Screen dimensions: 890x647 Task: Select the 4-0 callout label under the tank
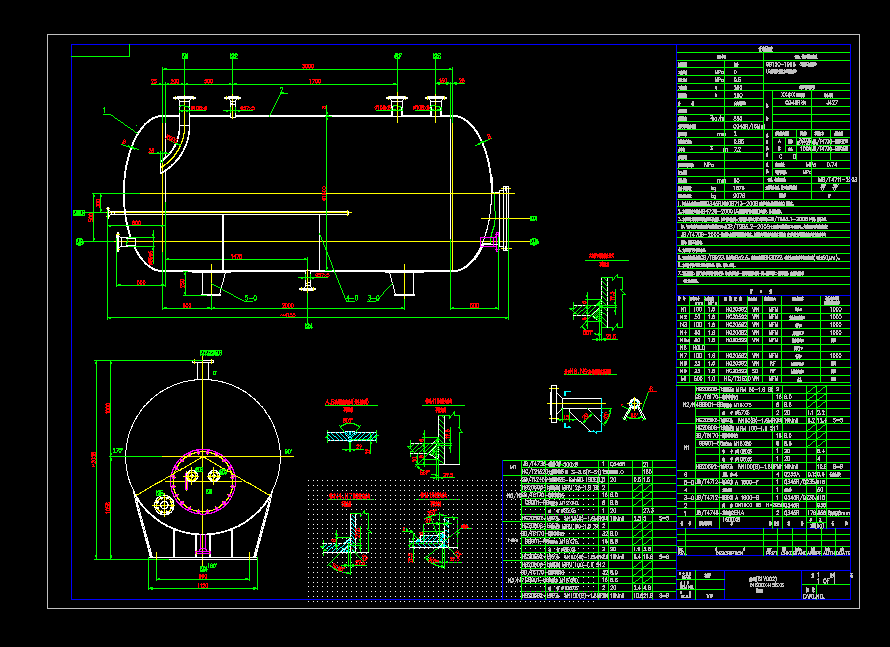351,297
